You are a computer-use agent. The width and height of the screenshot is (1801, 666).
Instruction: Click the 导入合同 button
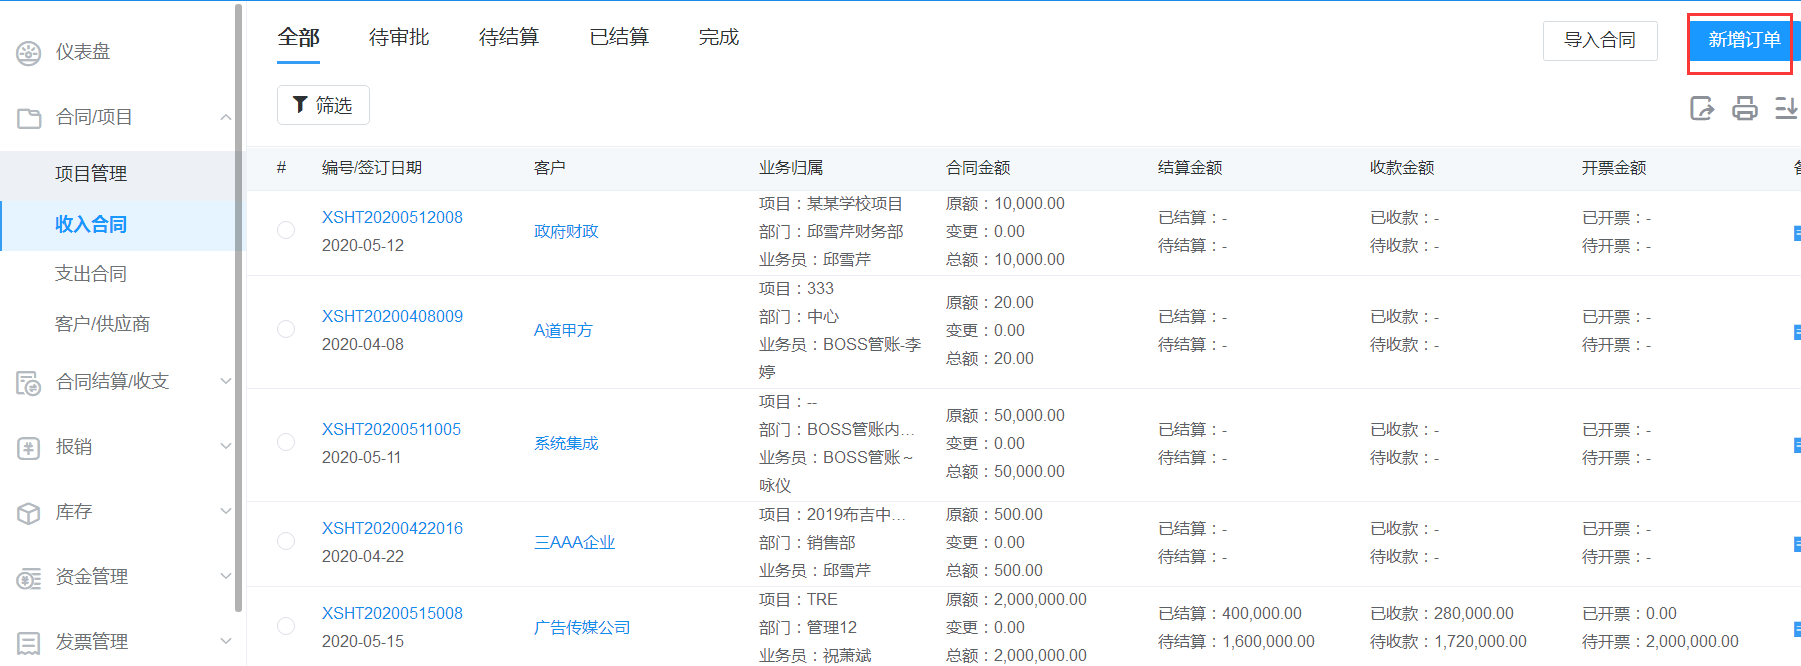point(1600,41)
